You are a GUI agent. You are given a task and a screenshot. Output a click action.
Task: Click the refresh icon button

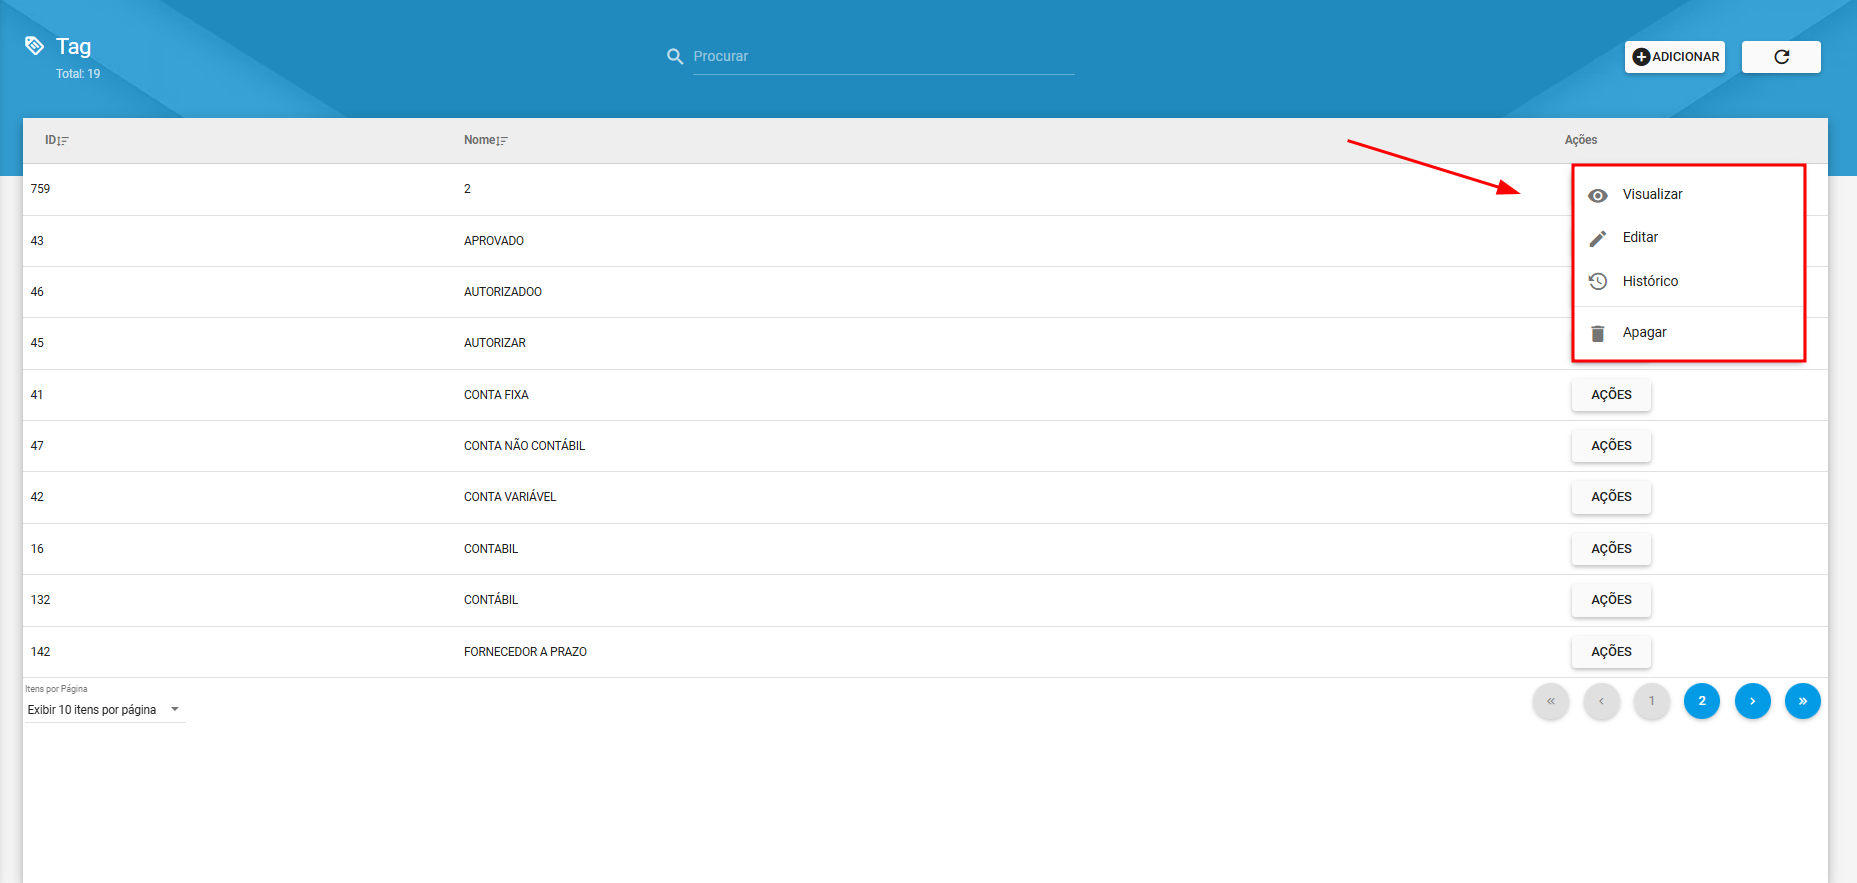(1780, 57)
